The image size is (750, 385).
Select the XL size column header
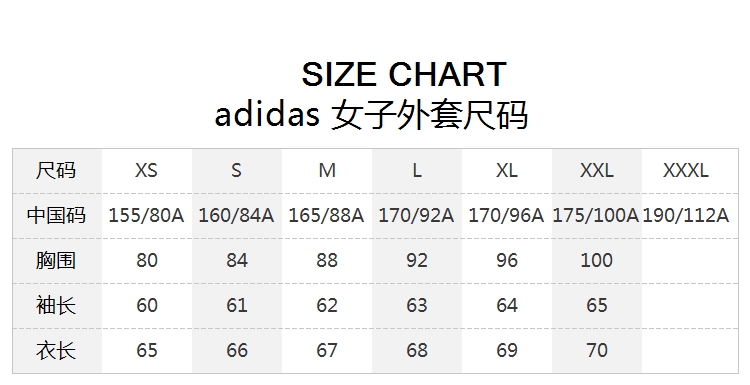tap(507, 170)
